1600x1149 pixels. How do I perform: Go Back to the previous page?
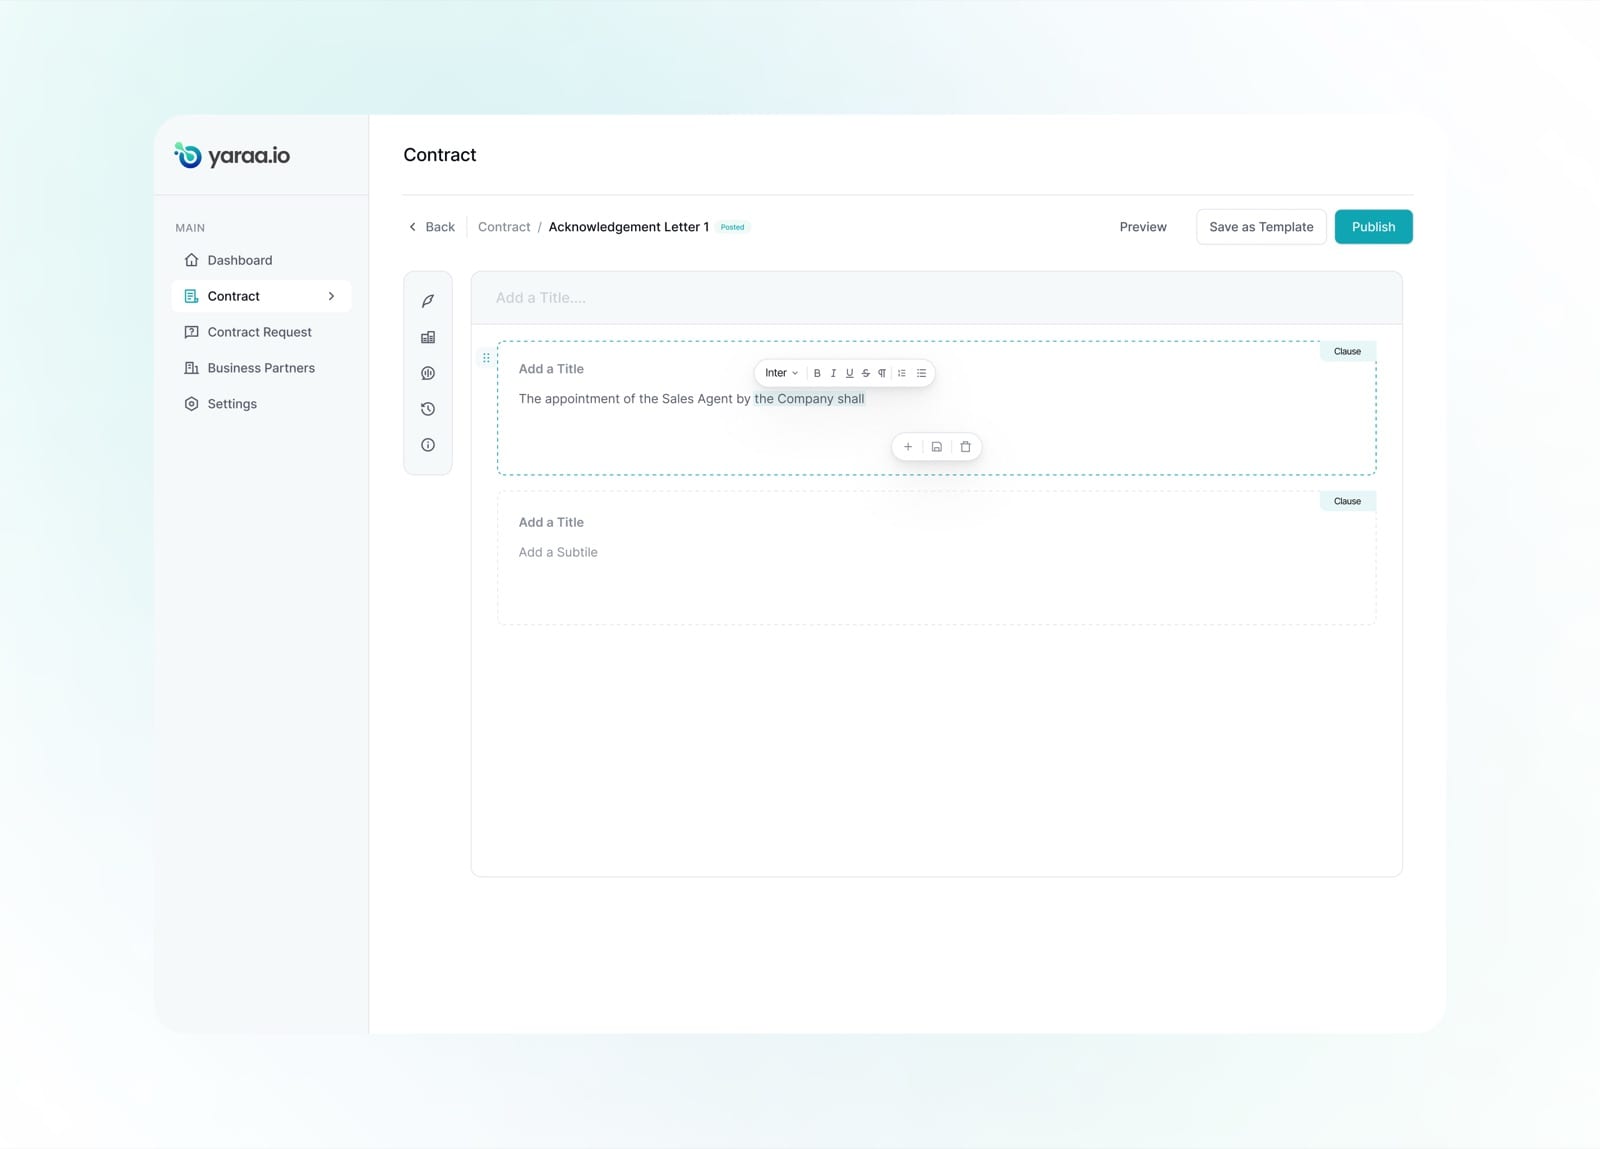coord(431,227)
